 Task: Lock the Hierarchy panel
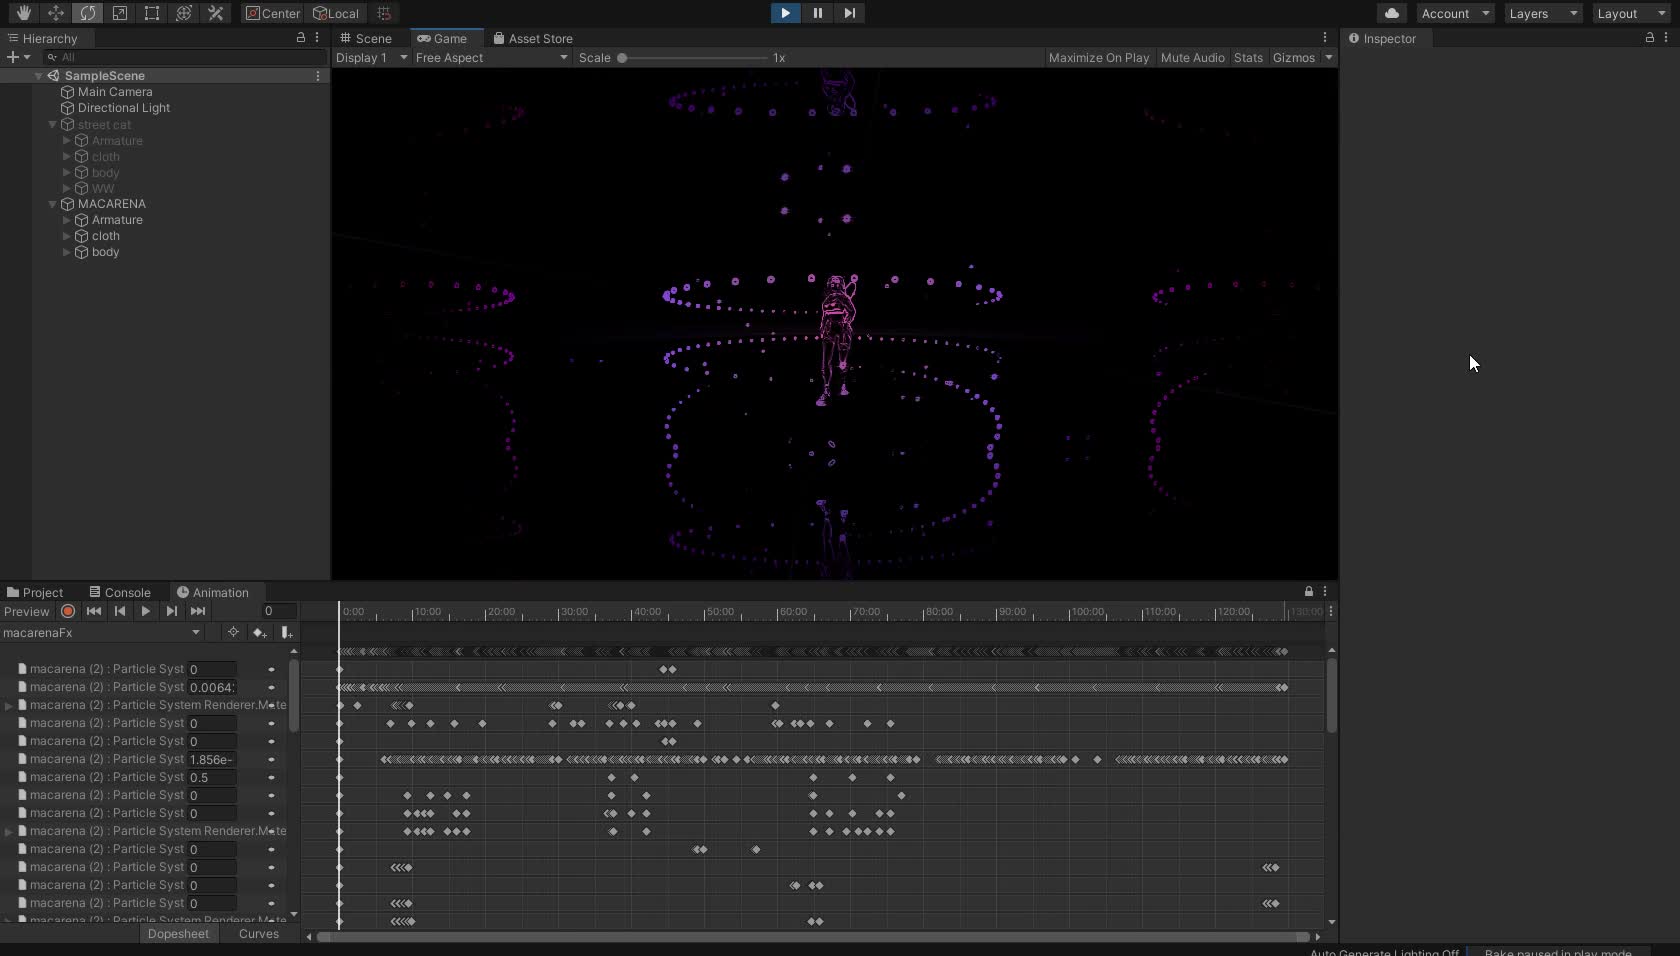point(300,37)
